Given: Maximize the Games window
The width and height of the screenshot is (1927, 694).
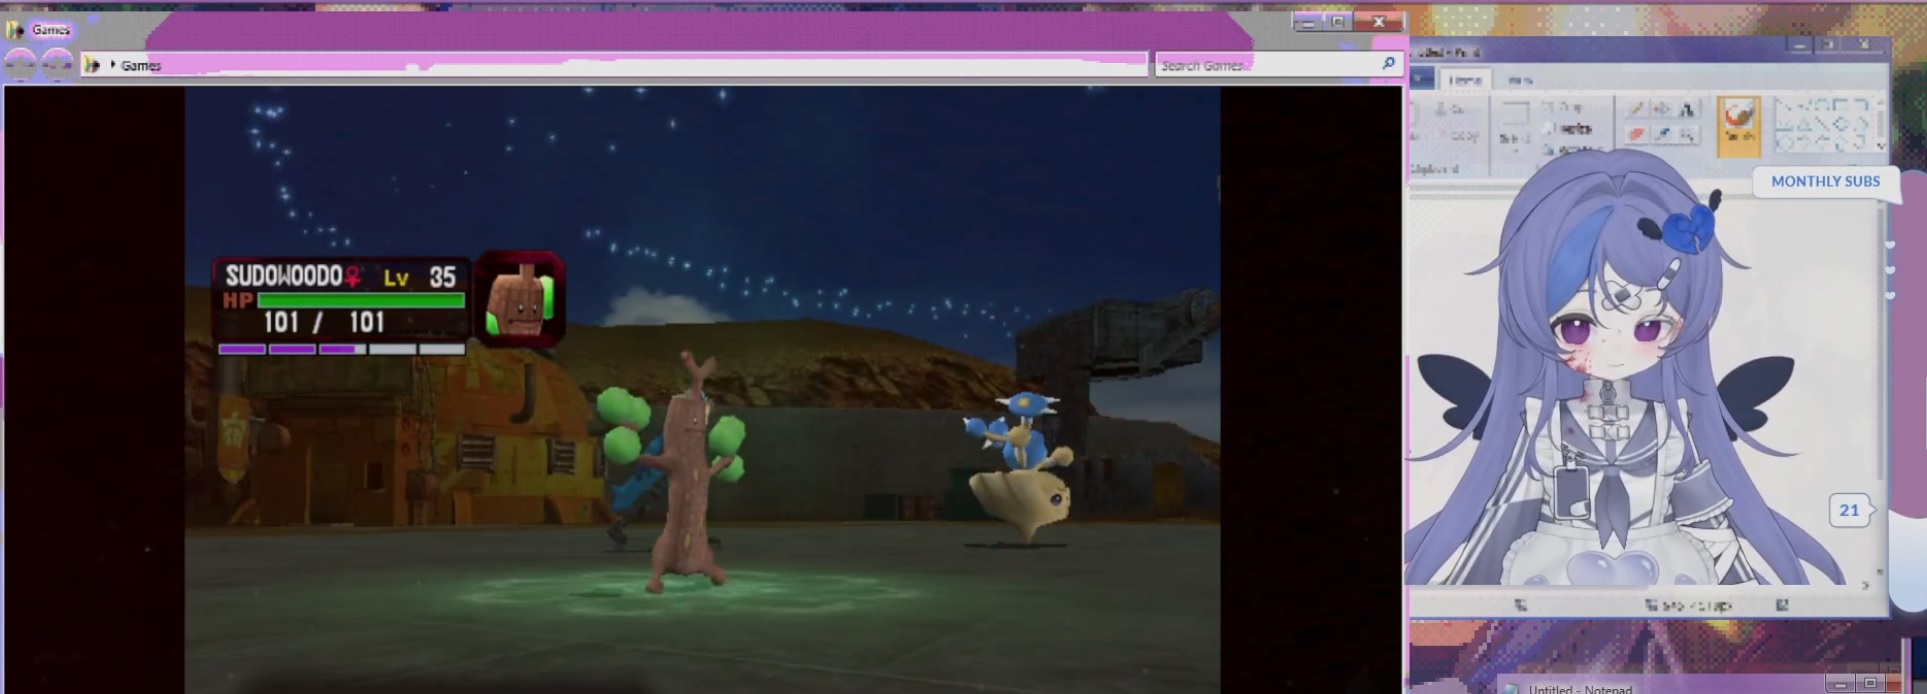Looking at the screenshot, I should (1337, 21).
